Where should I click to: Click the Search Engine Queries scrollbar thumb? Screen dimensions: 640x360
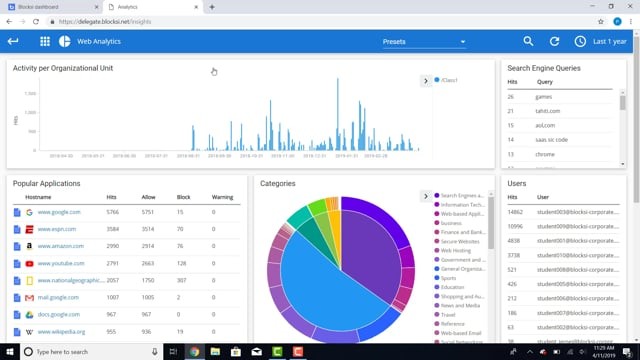pyautogui.click(x=622, y=102)
